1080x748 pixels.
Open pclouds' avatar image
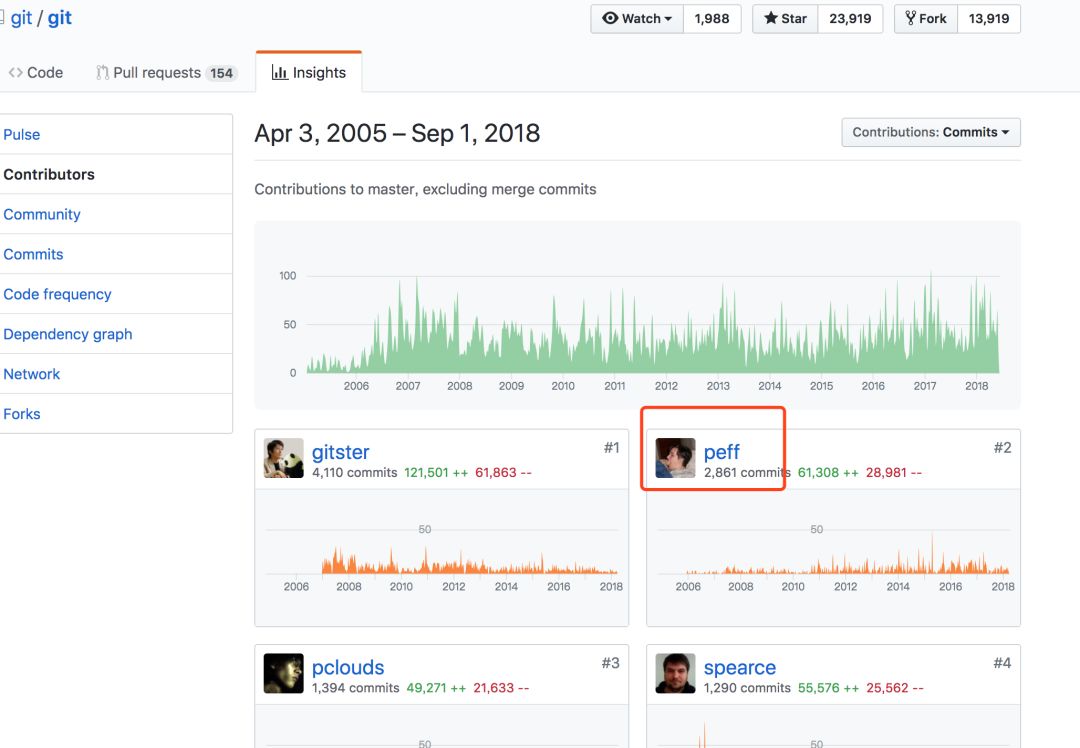pyautogui.click(x=284, y=673)
